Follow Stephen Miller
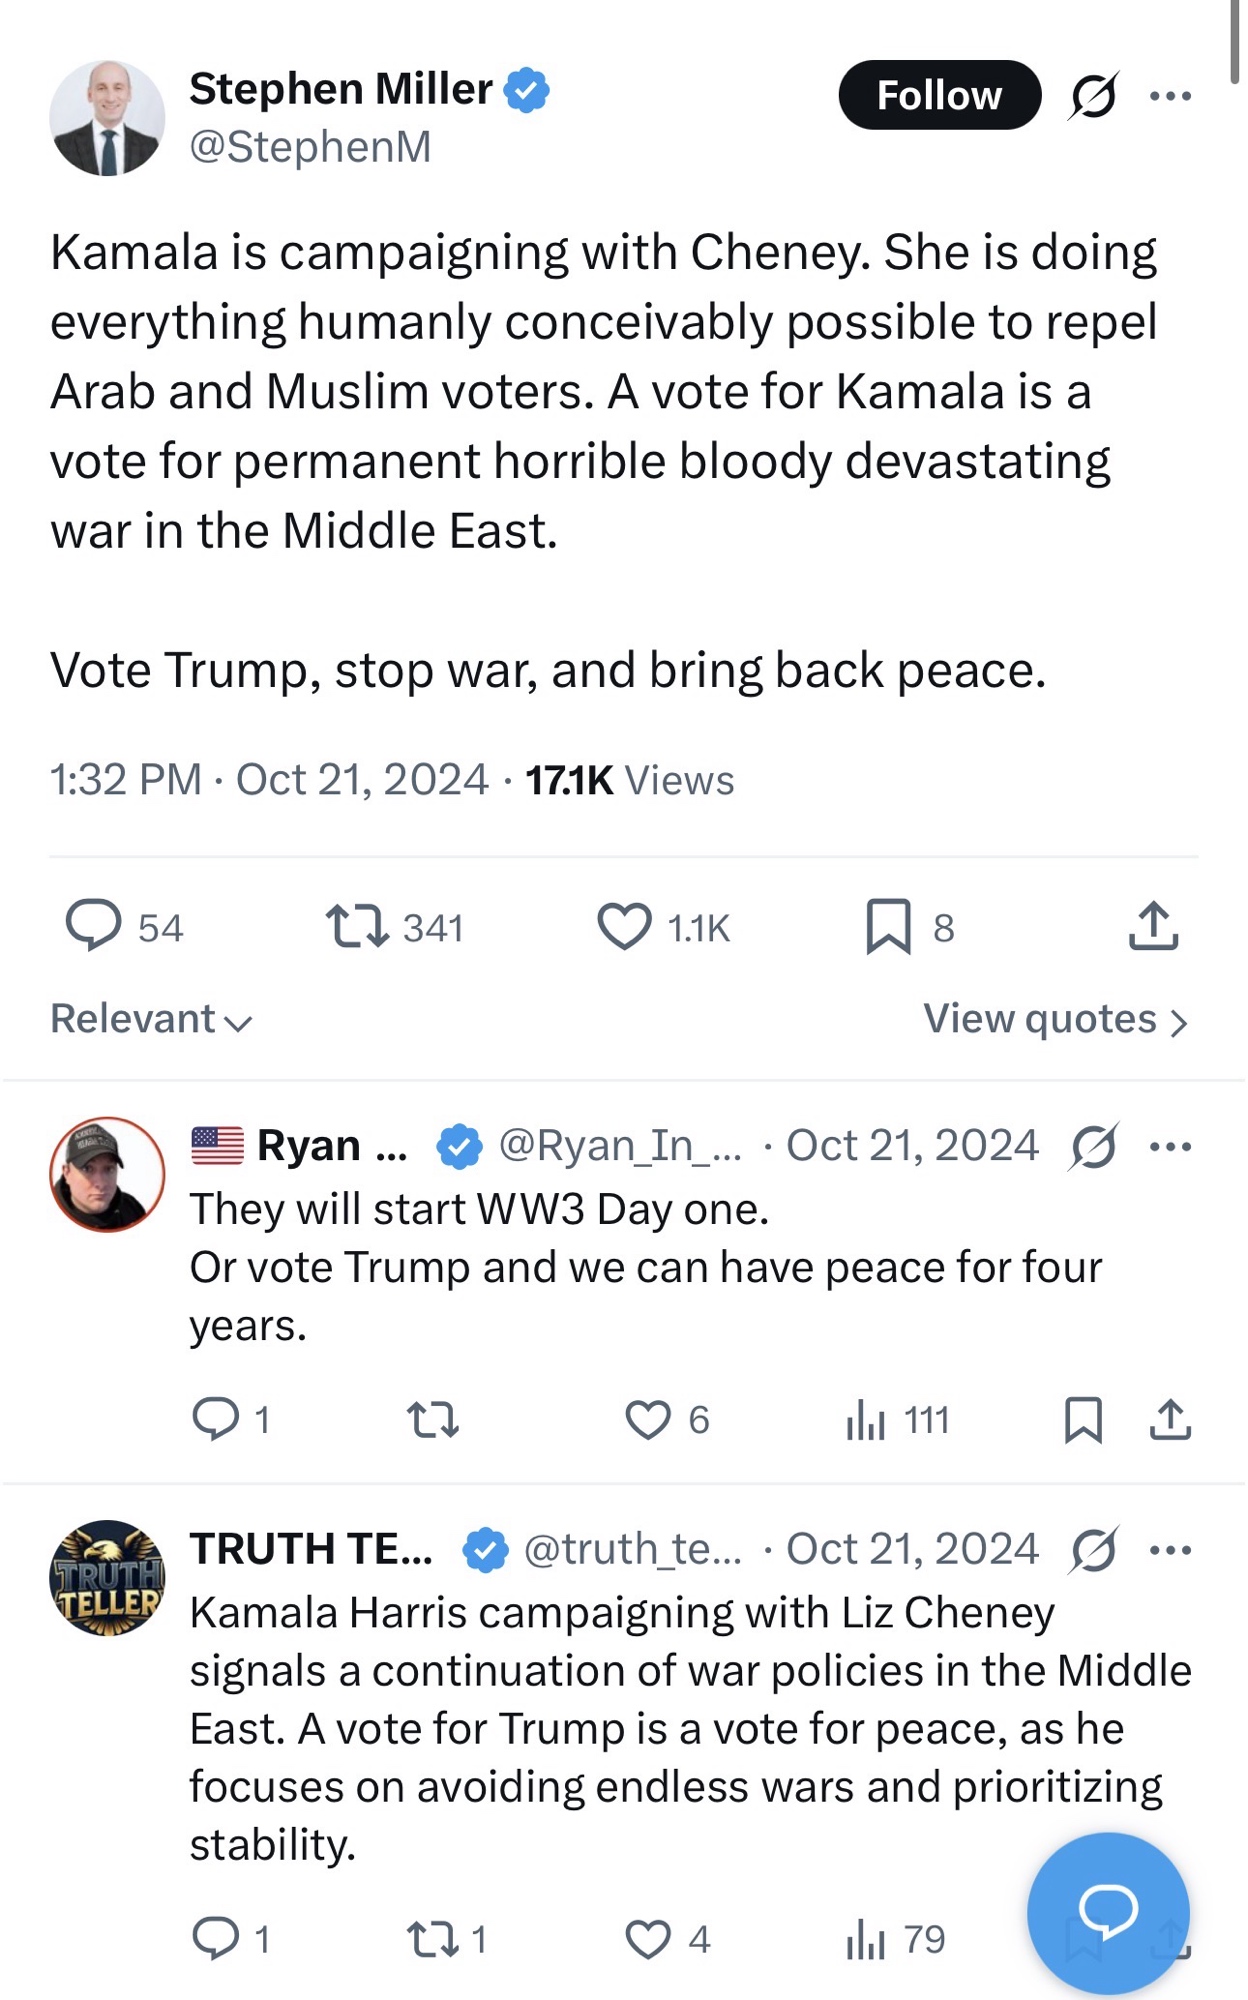Screen dimensions: 1248x2000 coord(939,96)
